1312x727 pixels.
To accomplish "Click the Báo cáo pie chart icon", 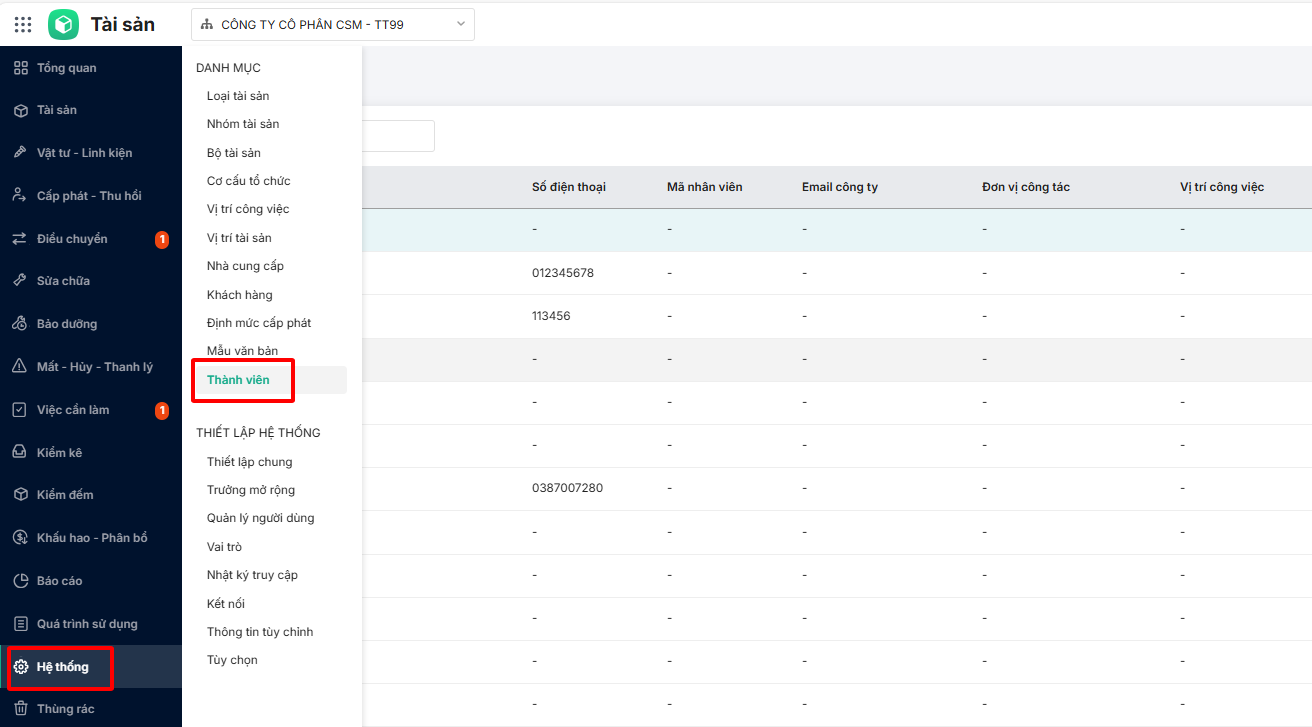I will 20,581.
